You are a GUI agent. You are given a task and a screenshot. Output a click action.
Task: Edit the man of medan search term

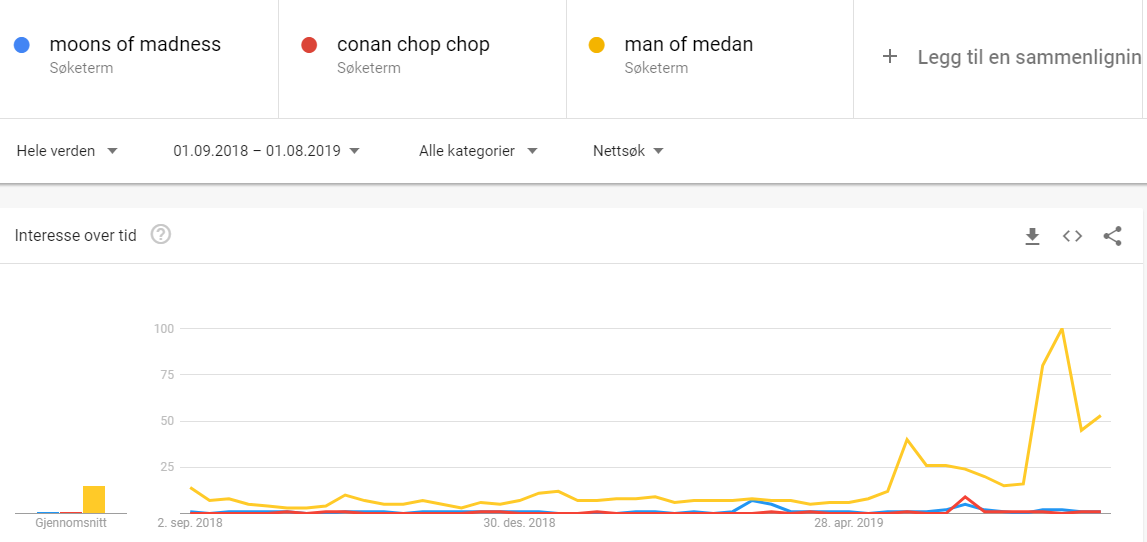click(x=689, y=45)
